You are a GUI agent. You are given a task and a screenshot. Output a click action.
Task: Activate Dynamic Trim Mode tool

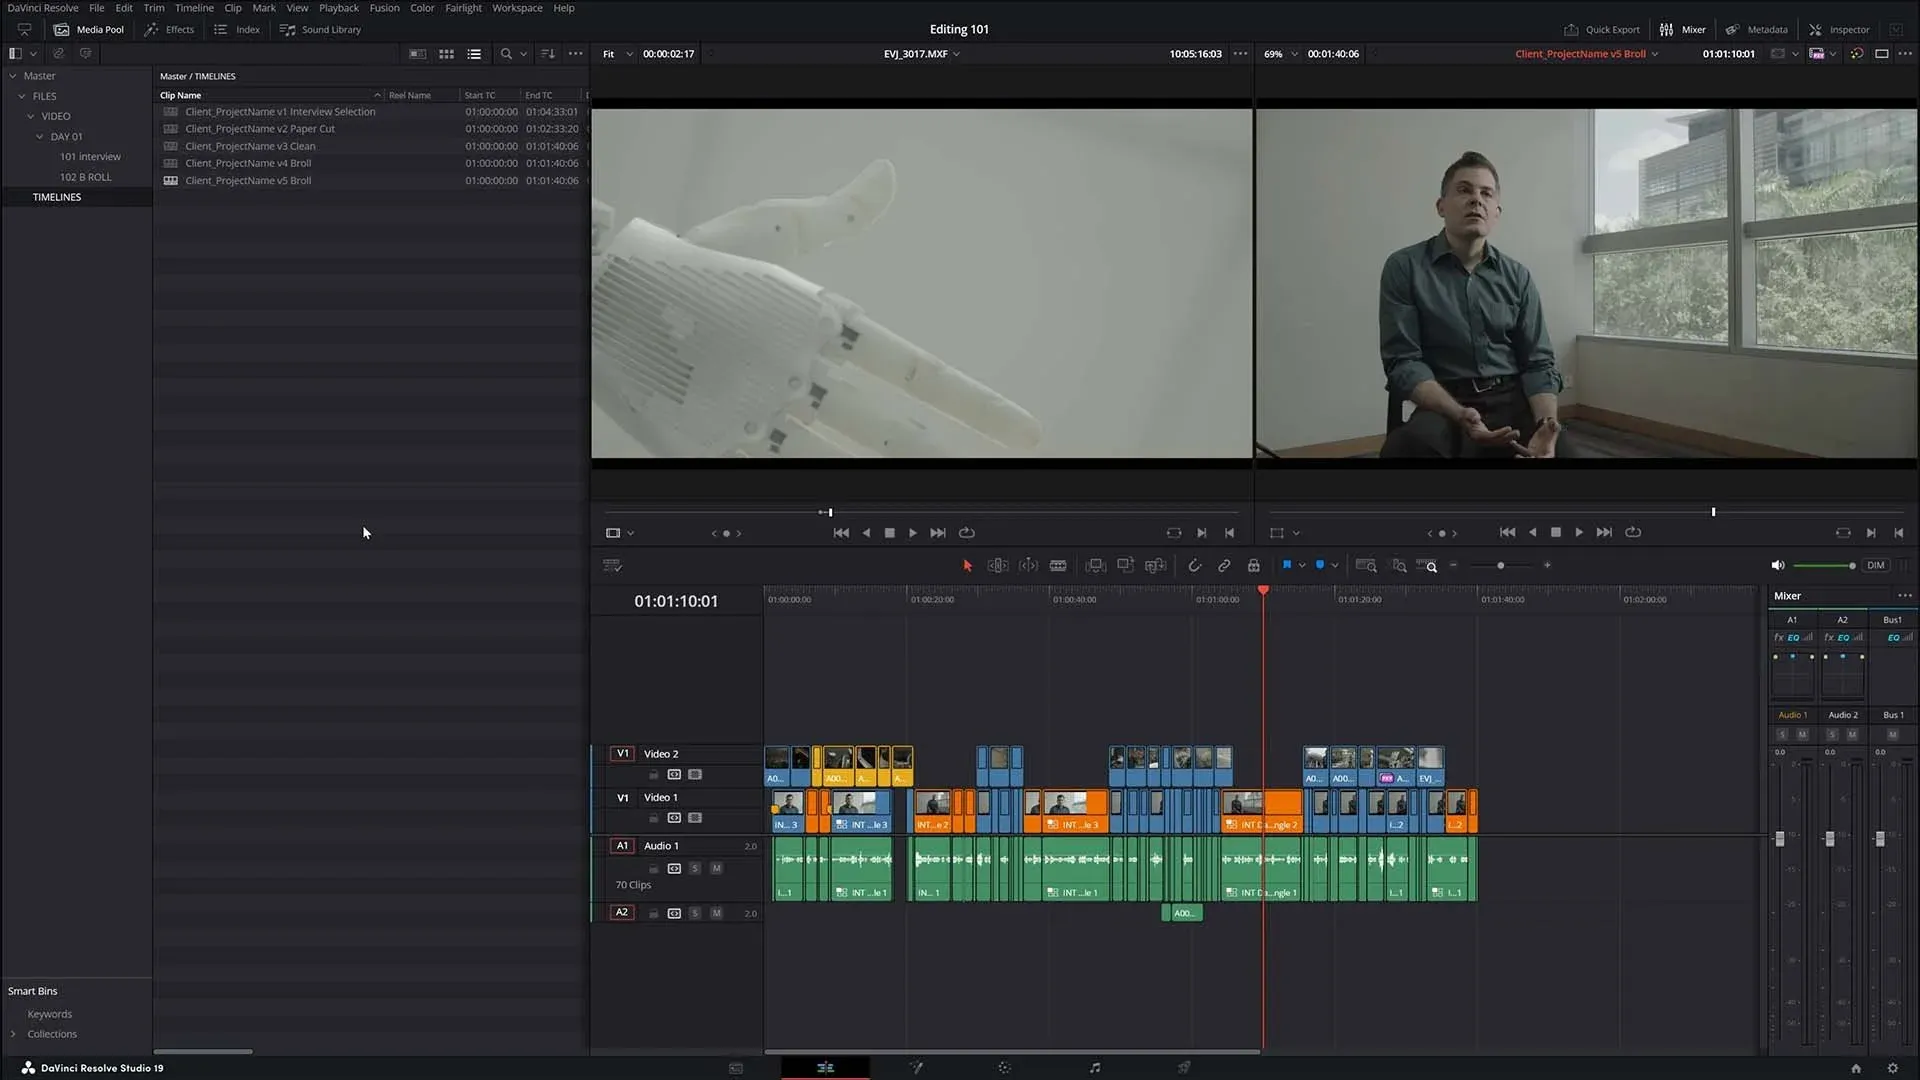[1028, 566]
